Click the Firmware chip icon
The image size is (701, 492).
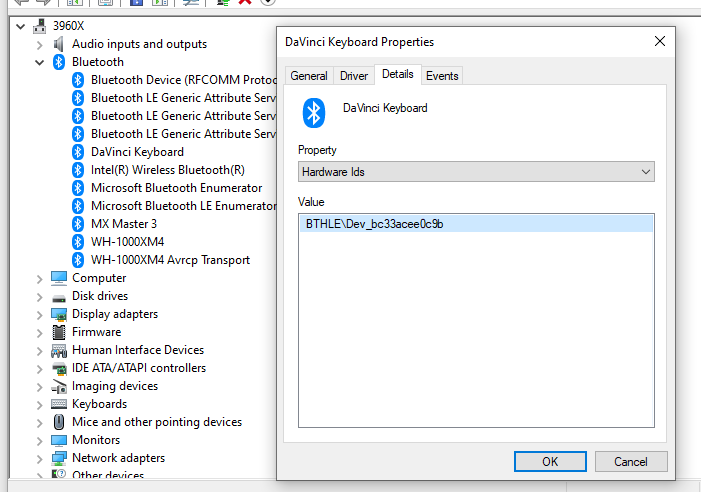coord(59,332)
